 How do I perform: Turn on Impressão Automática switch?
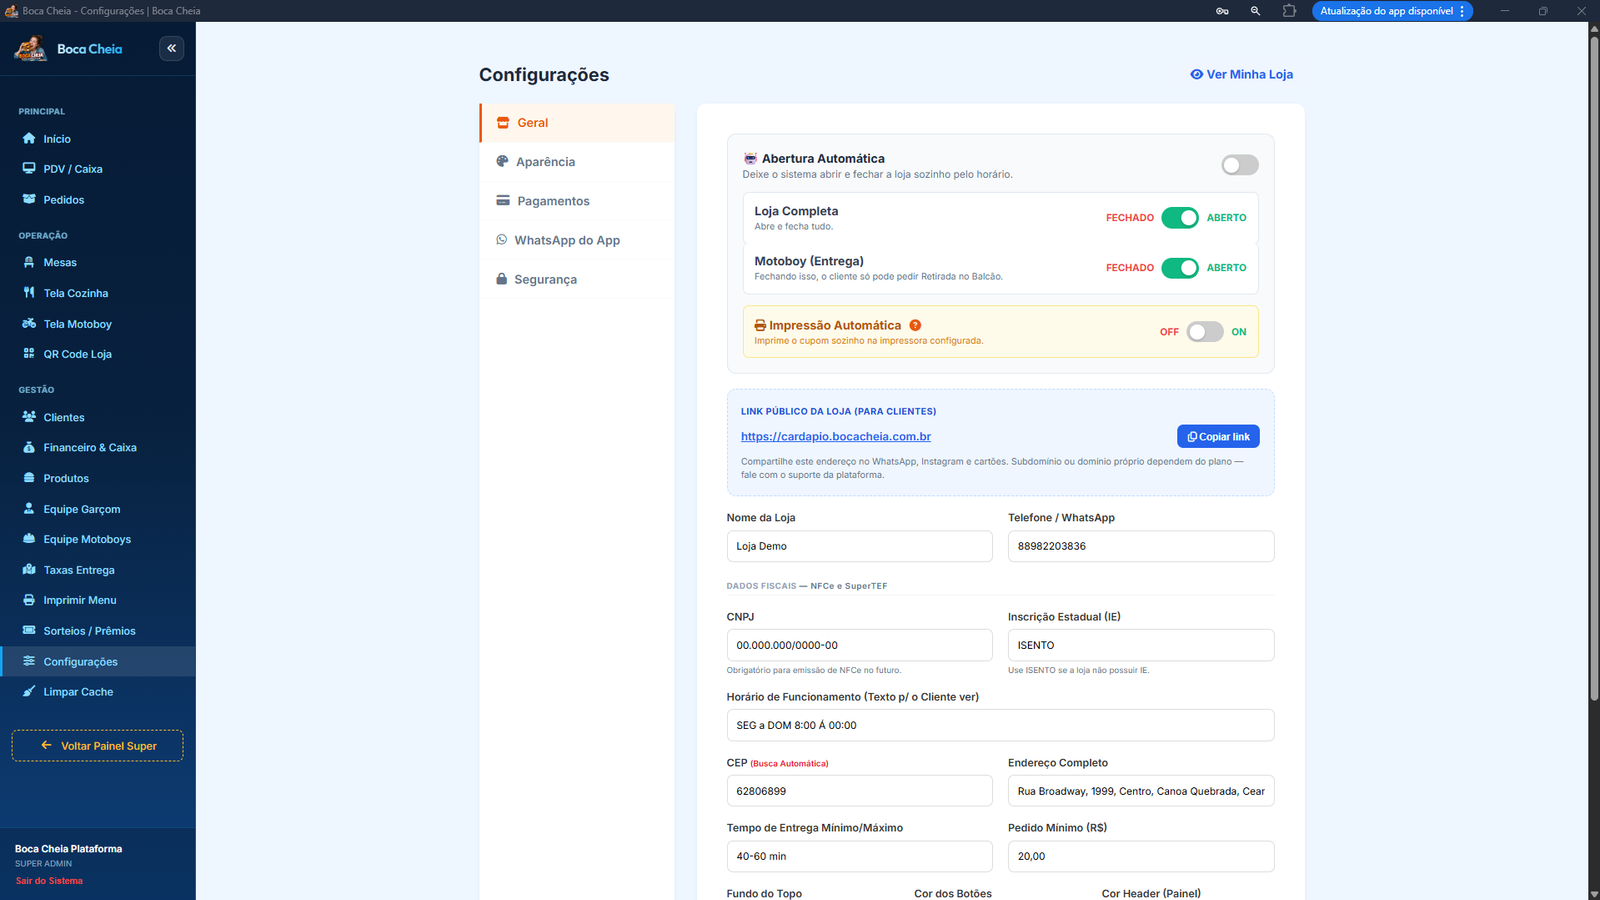[1205, 332]
